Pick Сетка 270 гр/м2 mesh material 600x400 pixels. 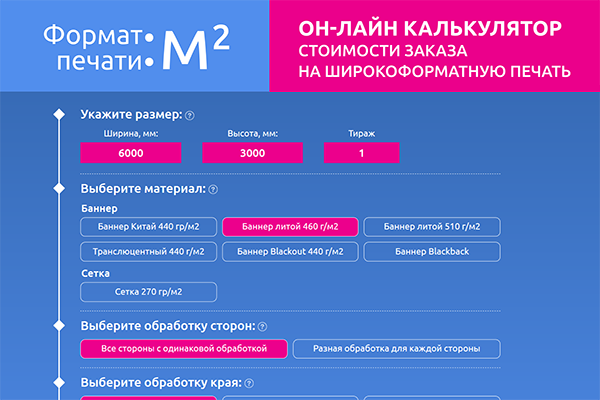click(x=147, y=291)
